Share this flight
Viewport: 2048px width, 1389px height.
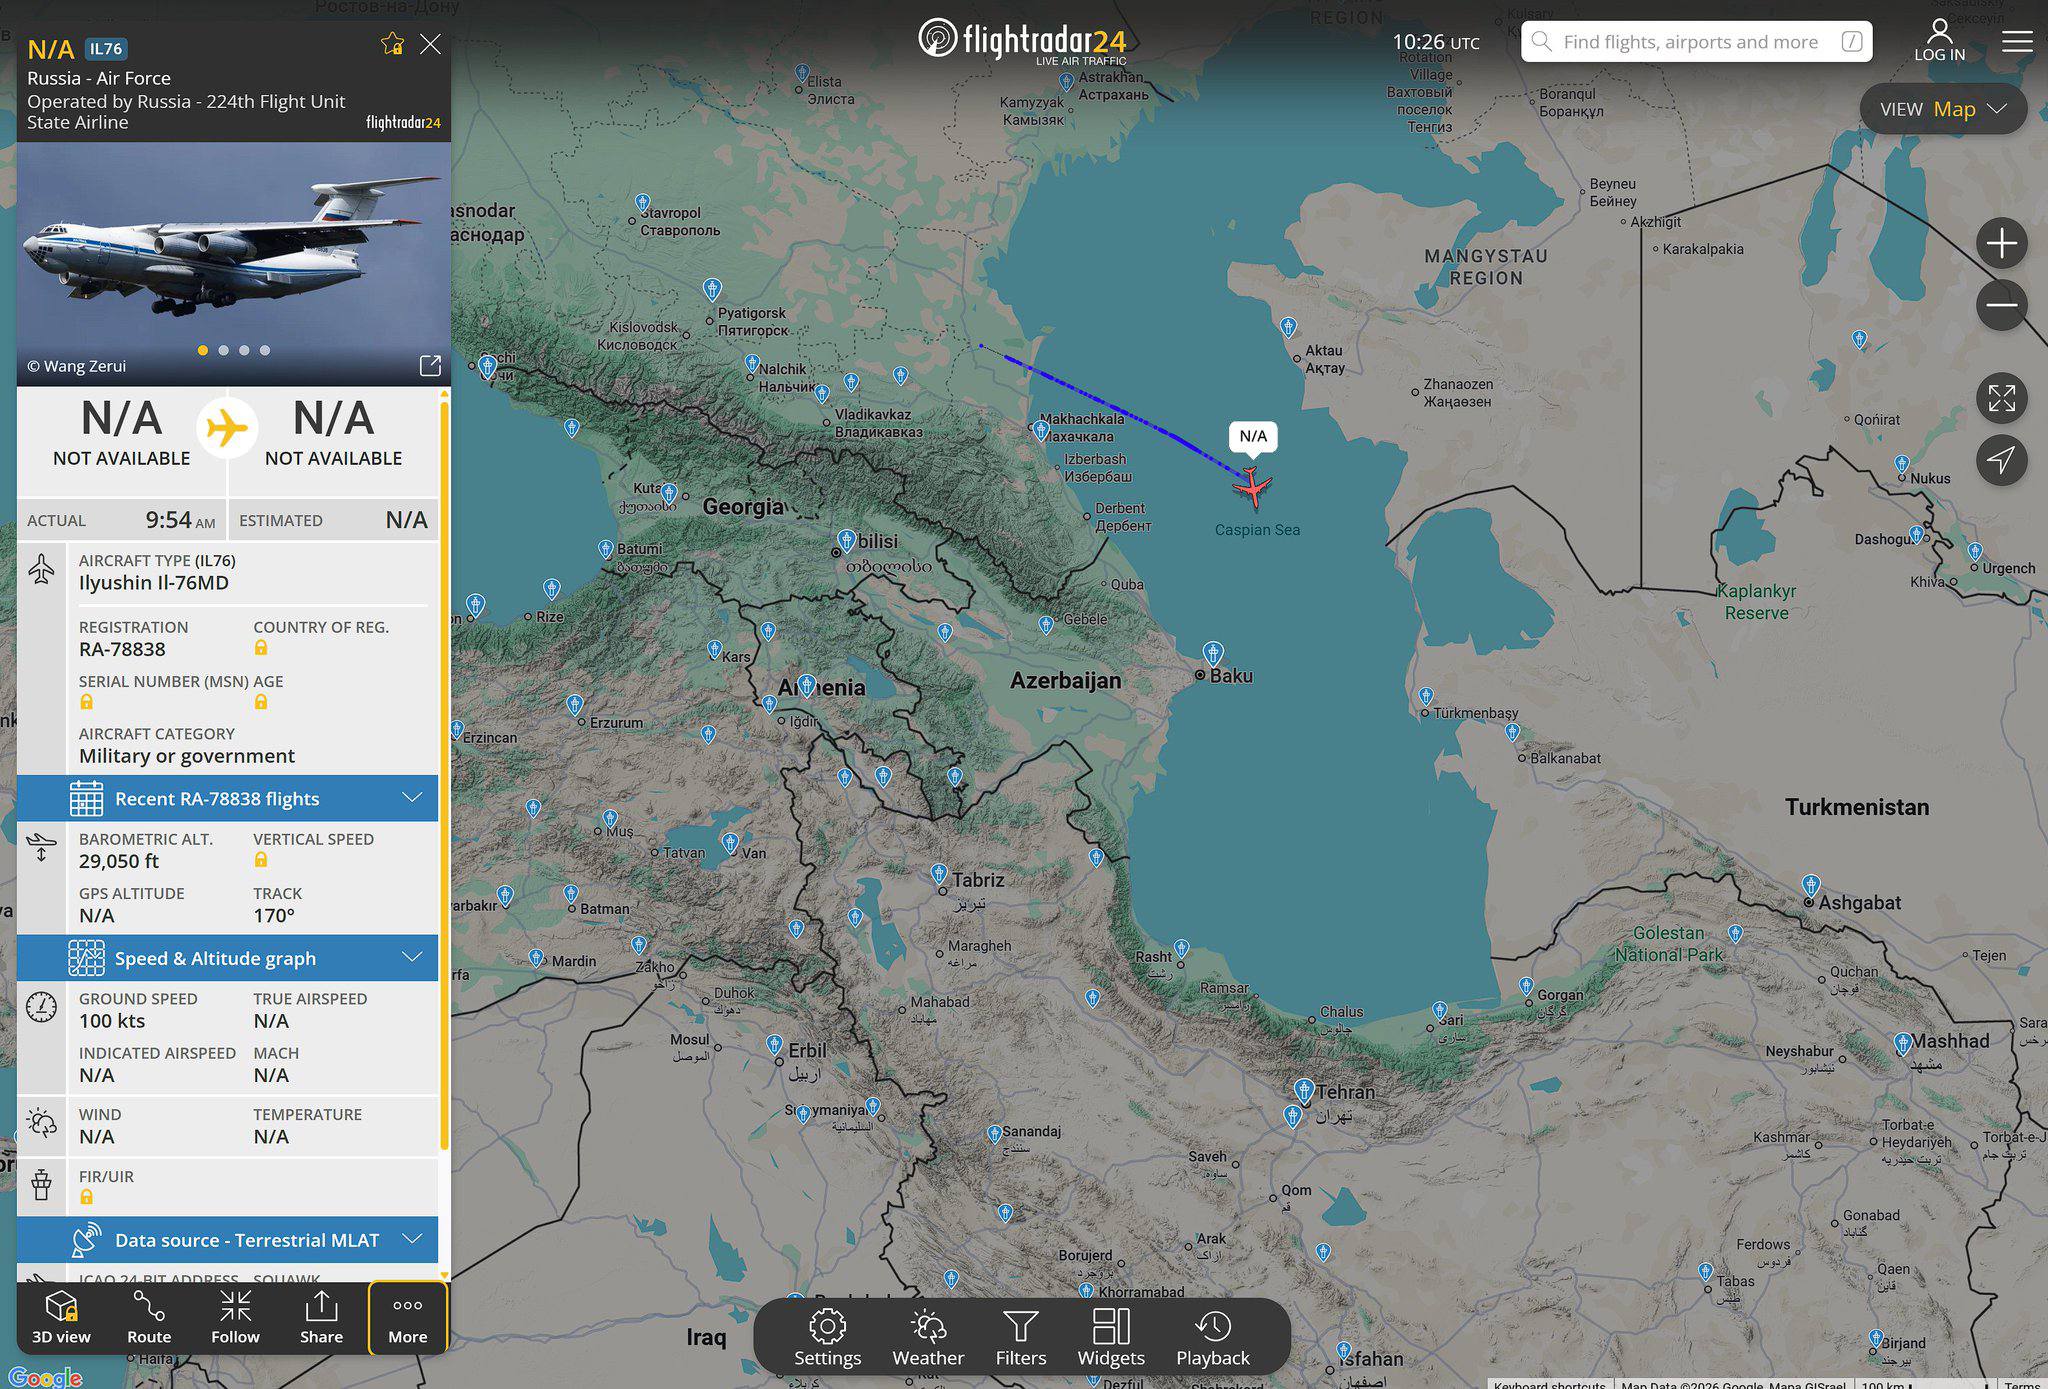tap(321, 1317)
